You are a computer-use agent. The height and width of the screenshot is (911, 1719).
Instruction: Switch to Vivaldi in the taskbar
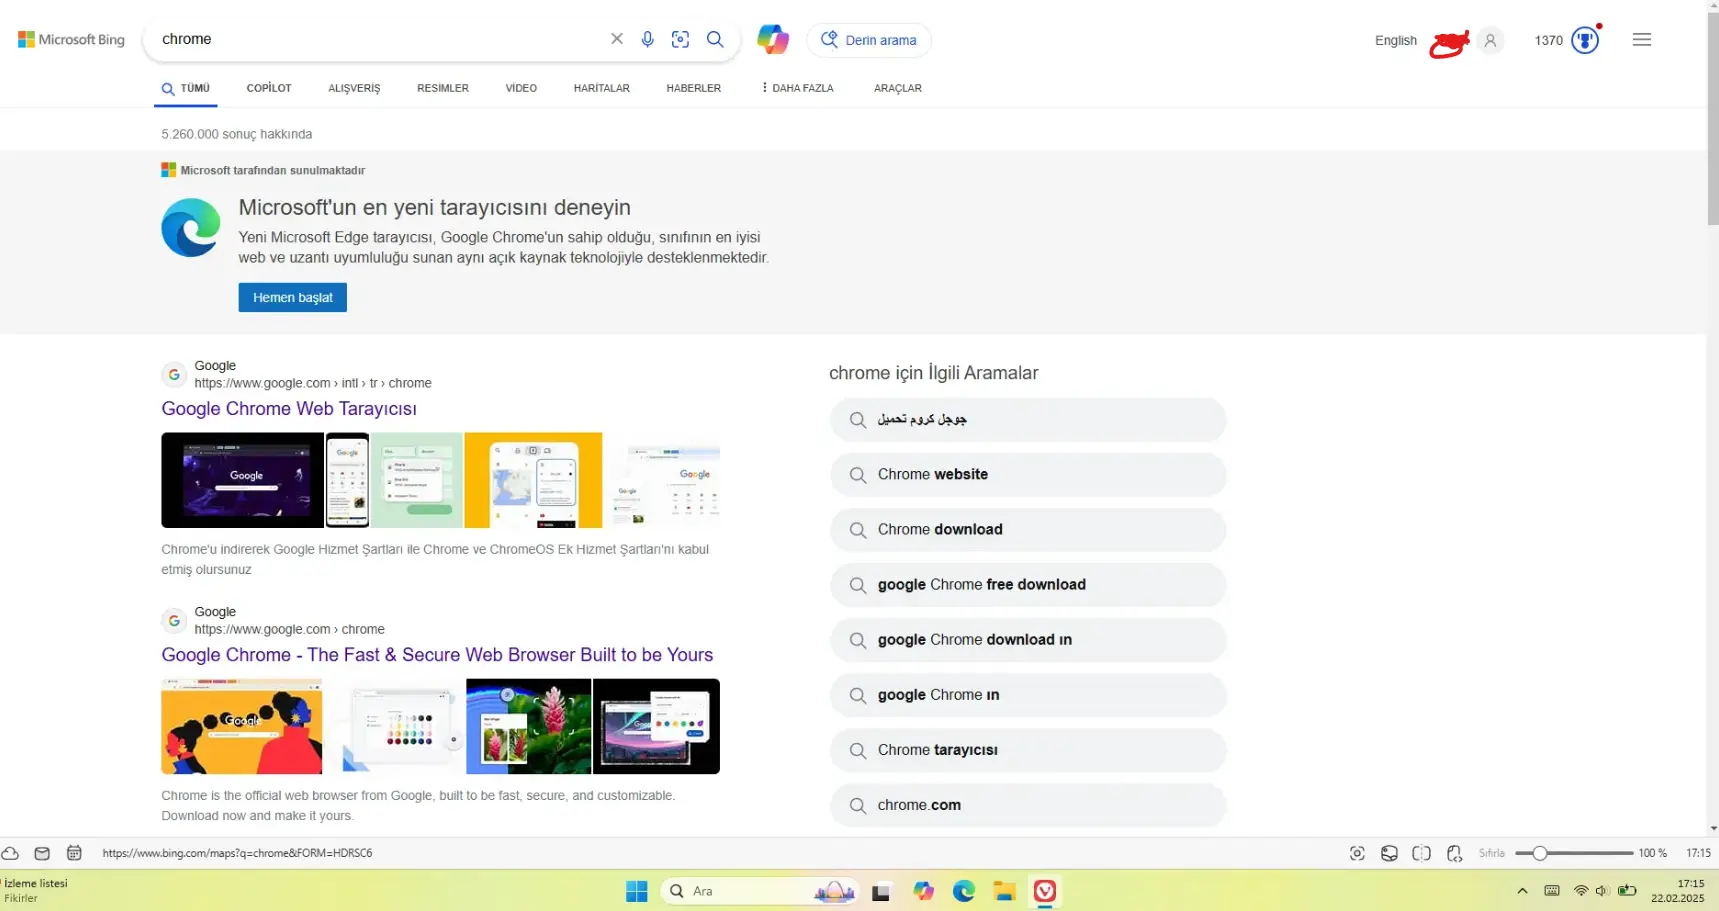tap(1045, 891)
